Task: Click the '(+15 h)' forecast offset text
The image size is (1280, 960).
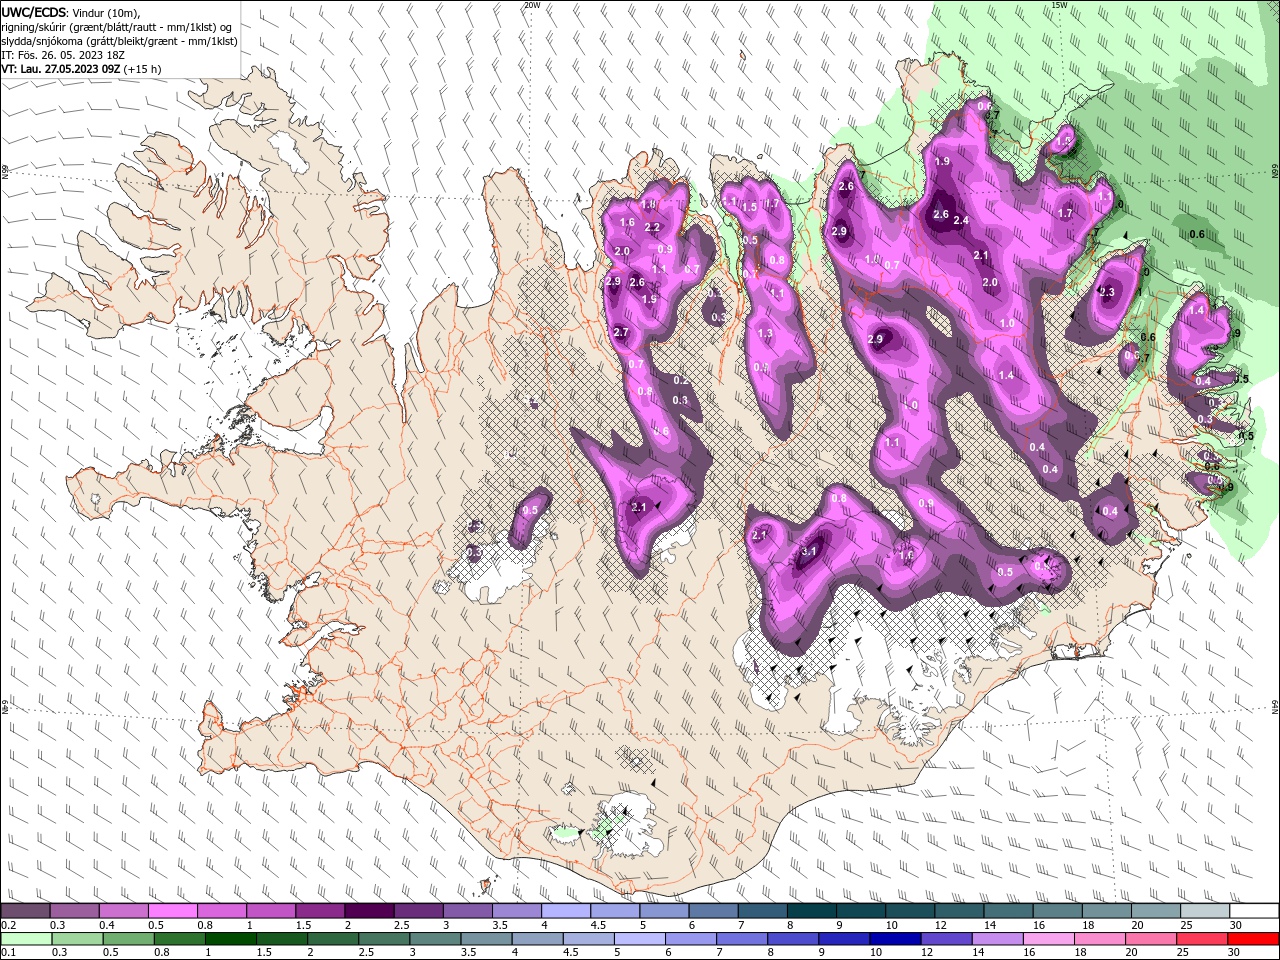Action: 142,69
